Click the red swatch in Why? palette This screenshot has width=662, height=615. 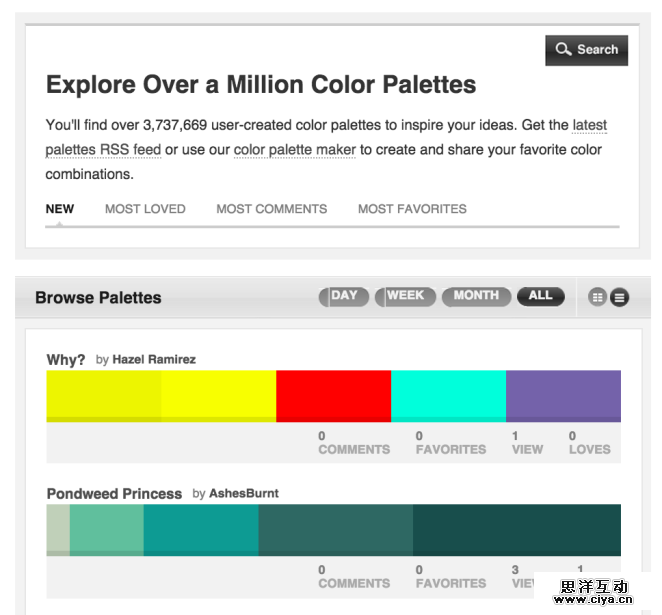[x=333, y=396]
